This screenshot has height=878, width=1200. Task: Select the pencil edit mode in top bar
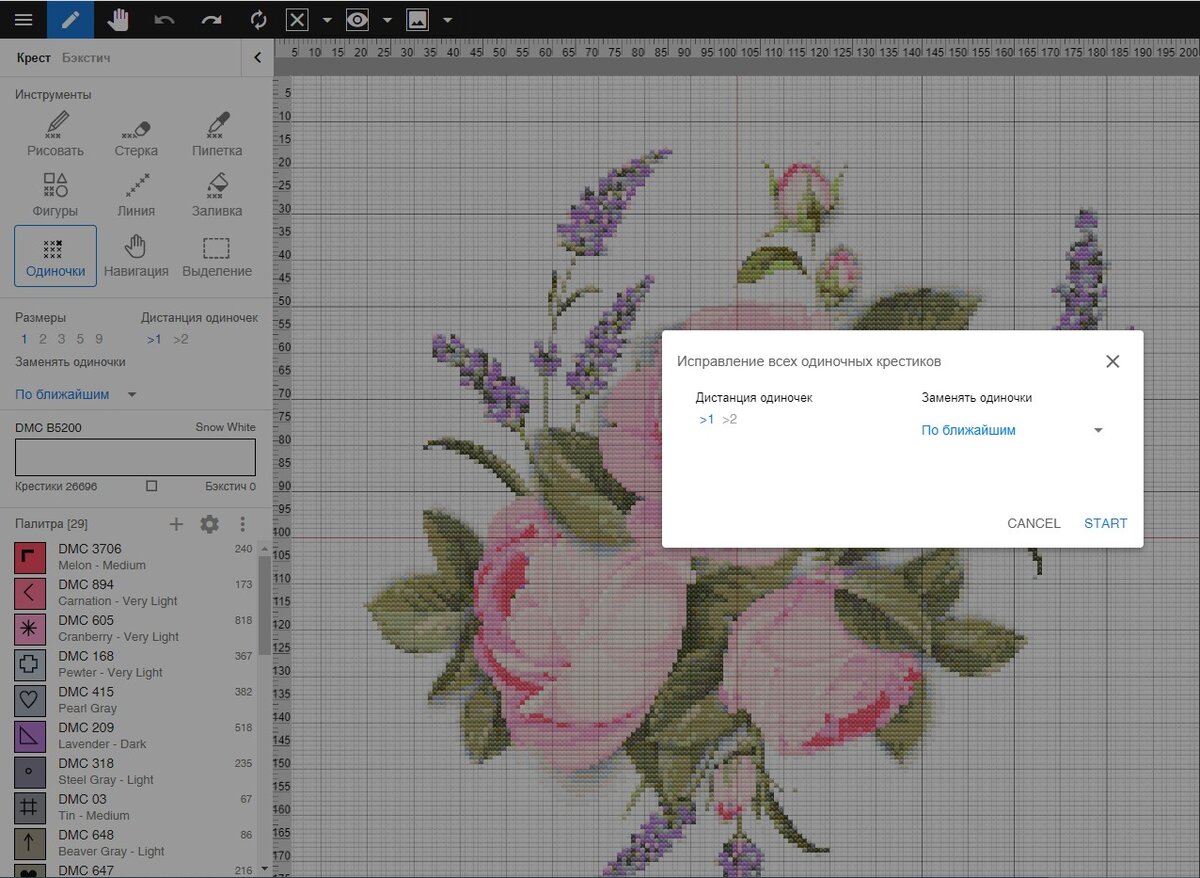coord(70,19)
